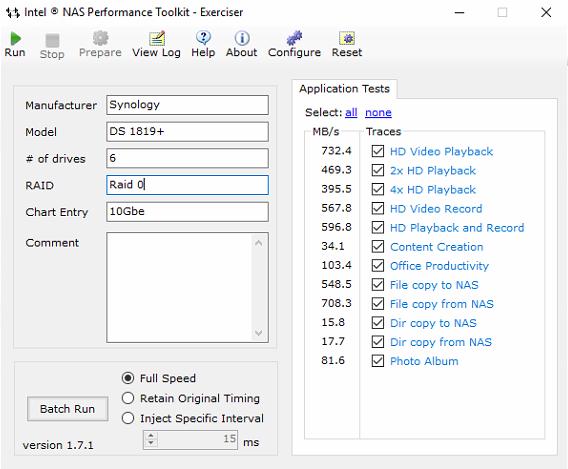Click the Photo Album trace label
568x469 pixels.
[x=424, y=361]
